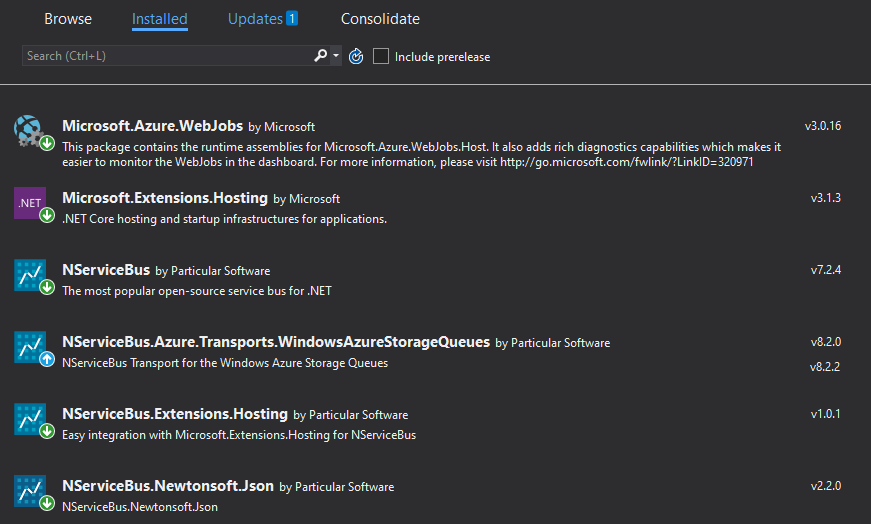
Task: Click version v7.2.4 of NServiceBus
Action: 825,270
